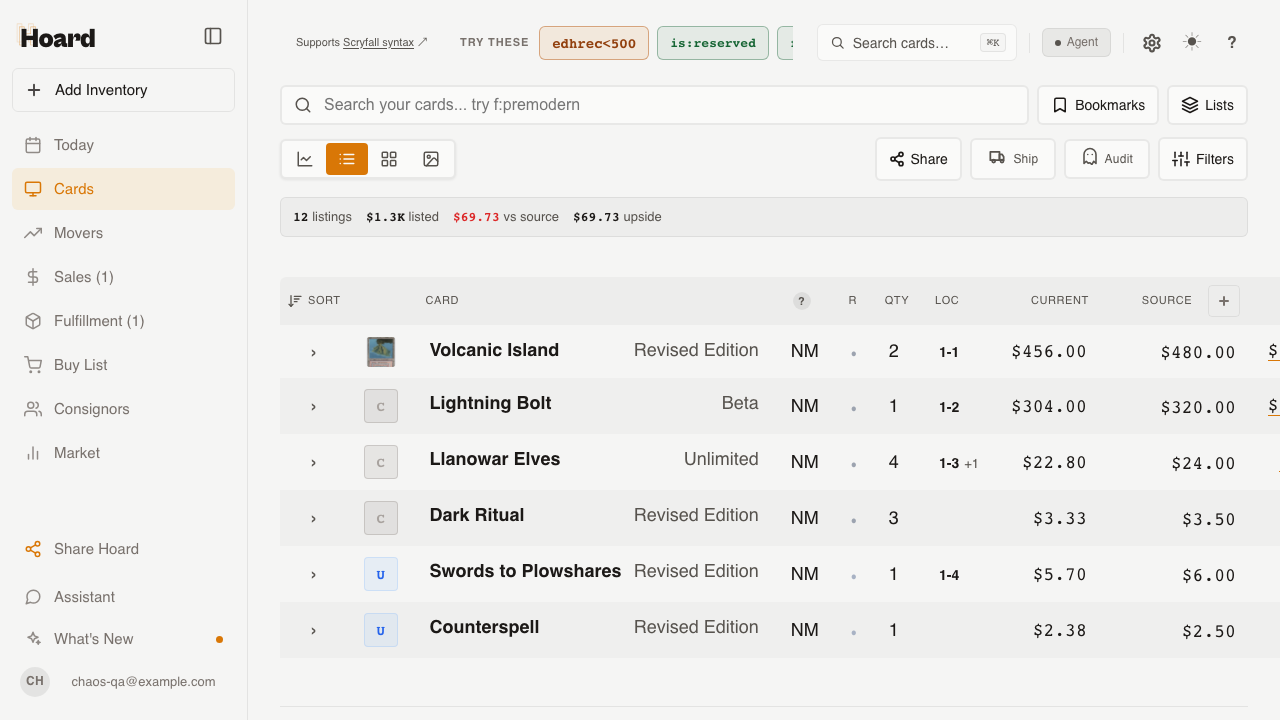Click the CURRENT column header

coord(1059,300)
